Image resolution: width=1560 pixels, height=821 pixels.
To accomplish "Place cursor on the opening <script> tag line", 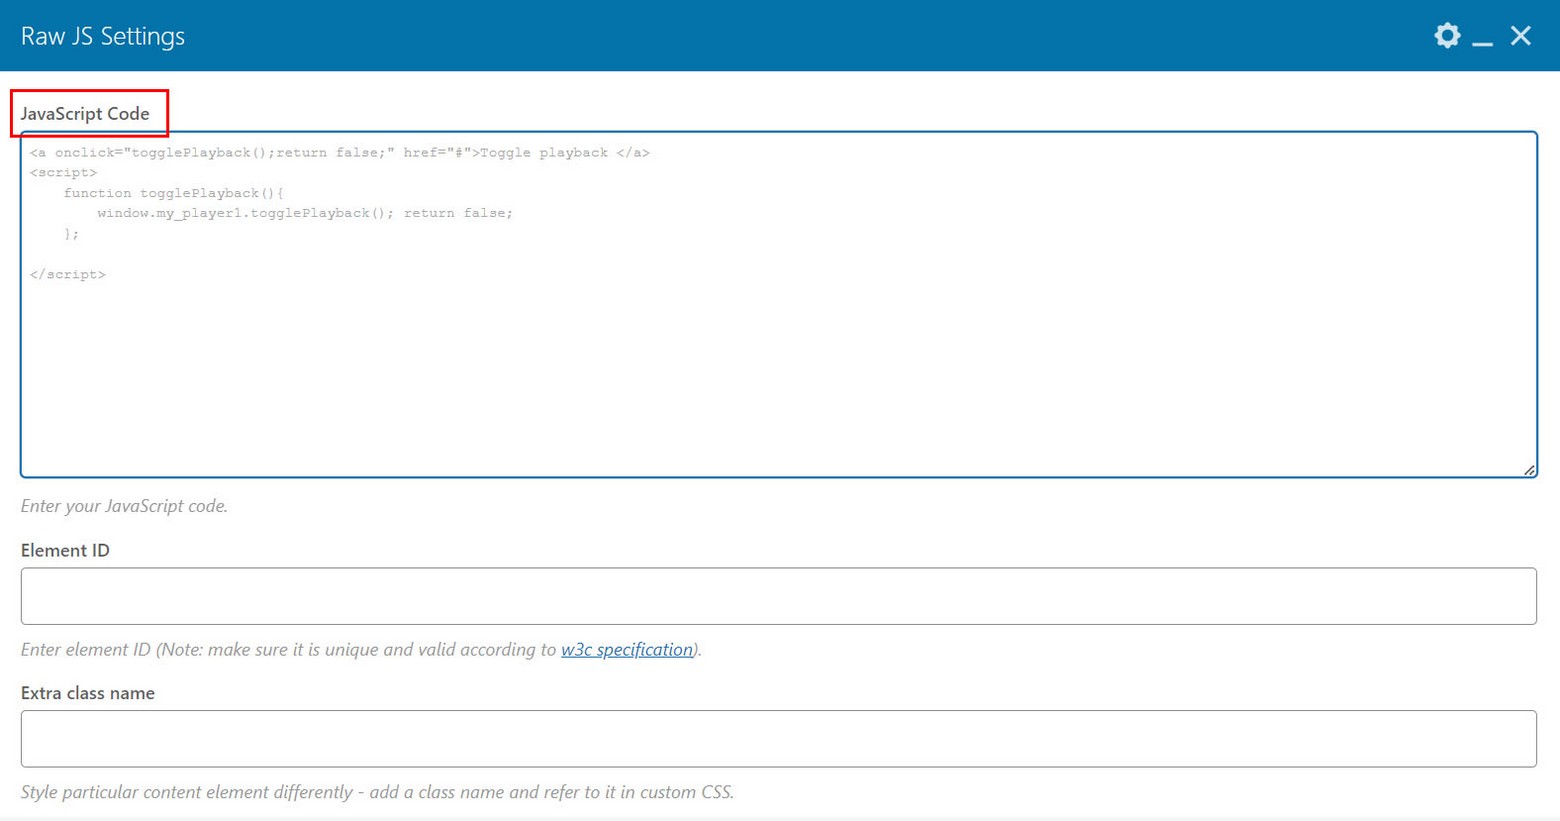I will [64, 173].
